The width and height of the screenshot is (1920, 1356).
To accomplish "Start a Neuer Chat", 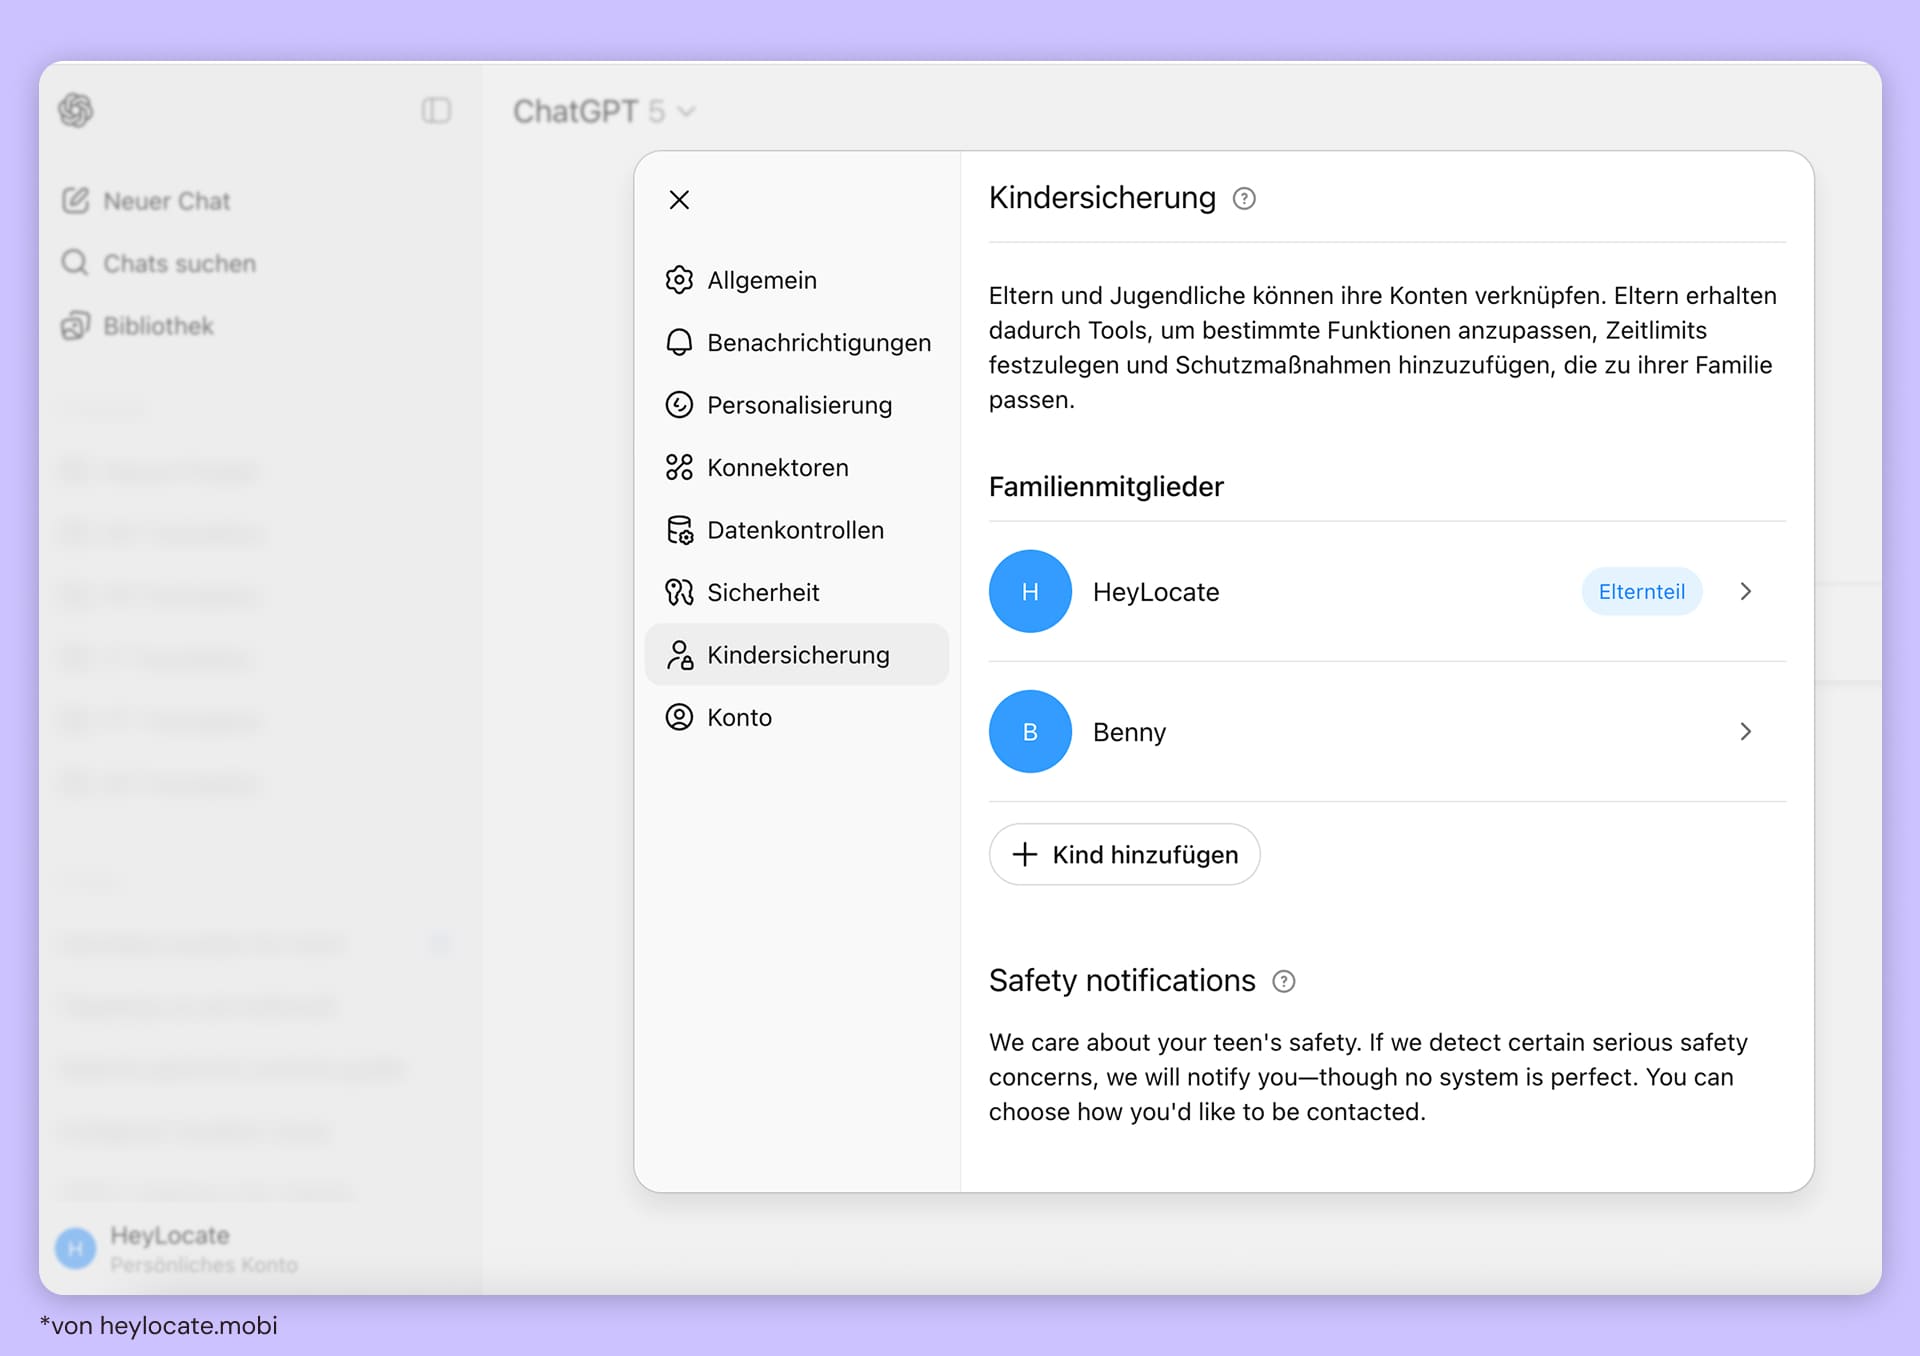I will [x=147, y=201].
